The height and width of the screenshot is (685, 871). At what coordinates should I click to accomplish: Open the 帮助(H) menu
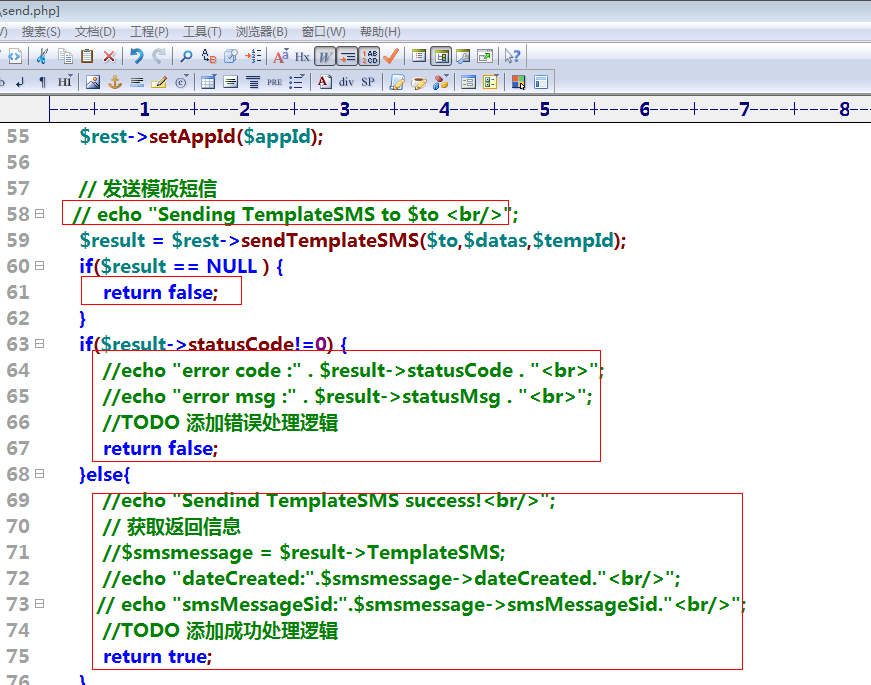tap(381, 32)
